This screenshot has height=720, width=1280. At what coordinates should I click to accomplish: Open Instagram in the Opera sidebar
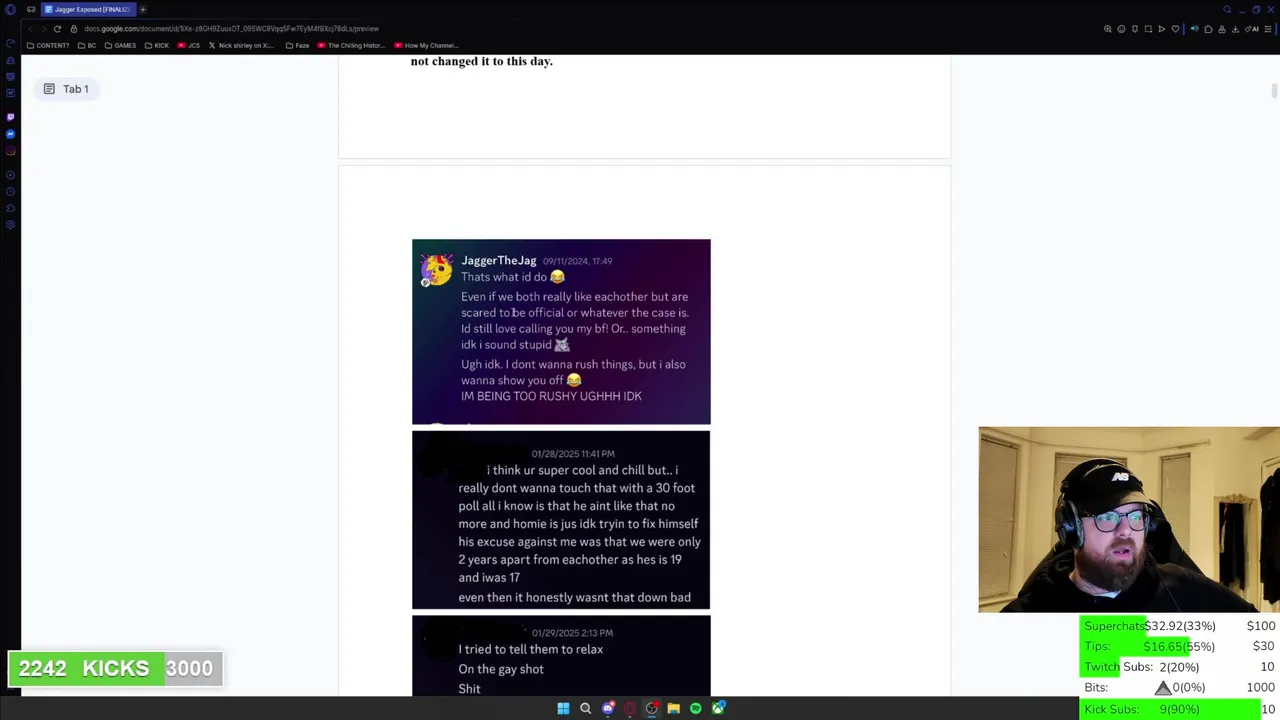(x=10, y=151)
